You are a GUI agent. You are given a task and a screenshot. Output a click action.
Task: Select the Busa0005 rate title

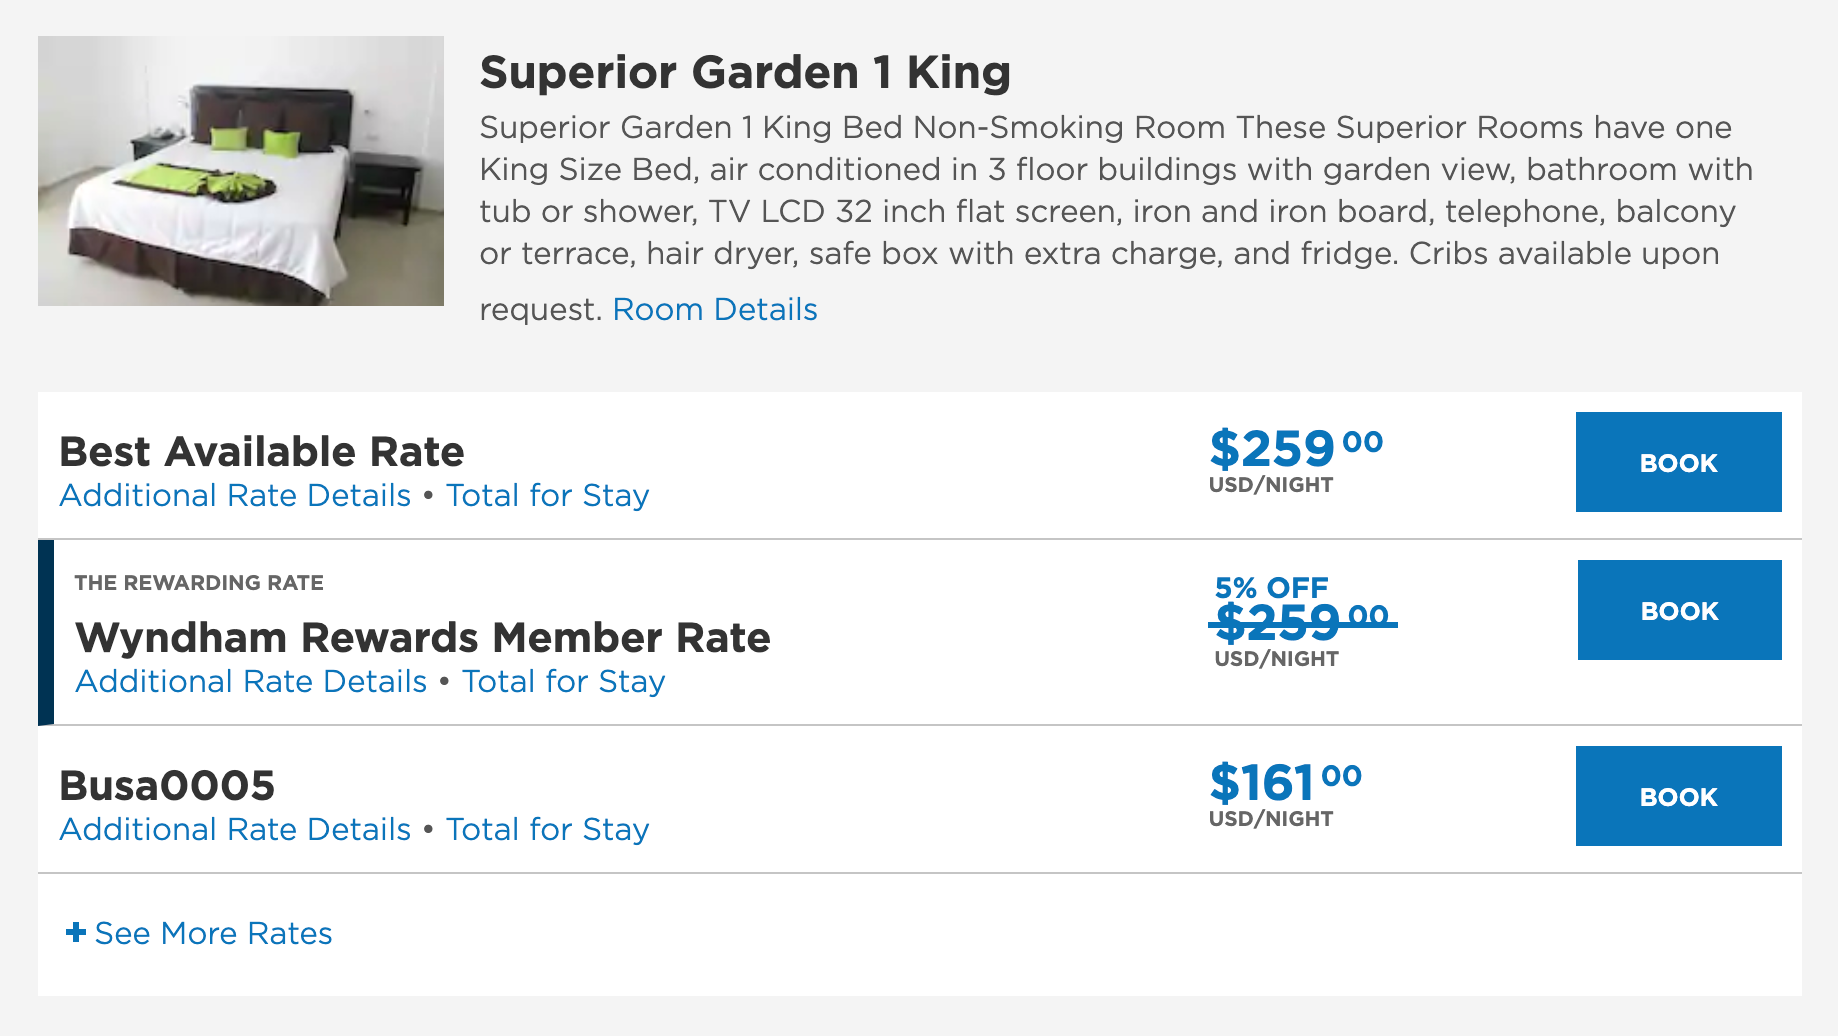click(x=167, y=786)
